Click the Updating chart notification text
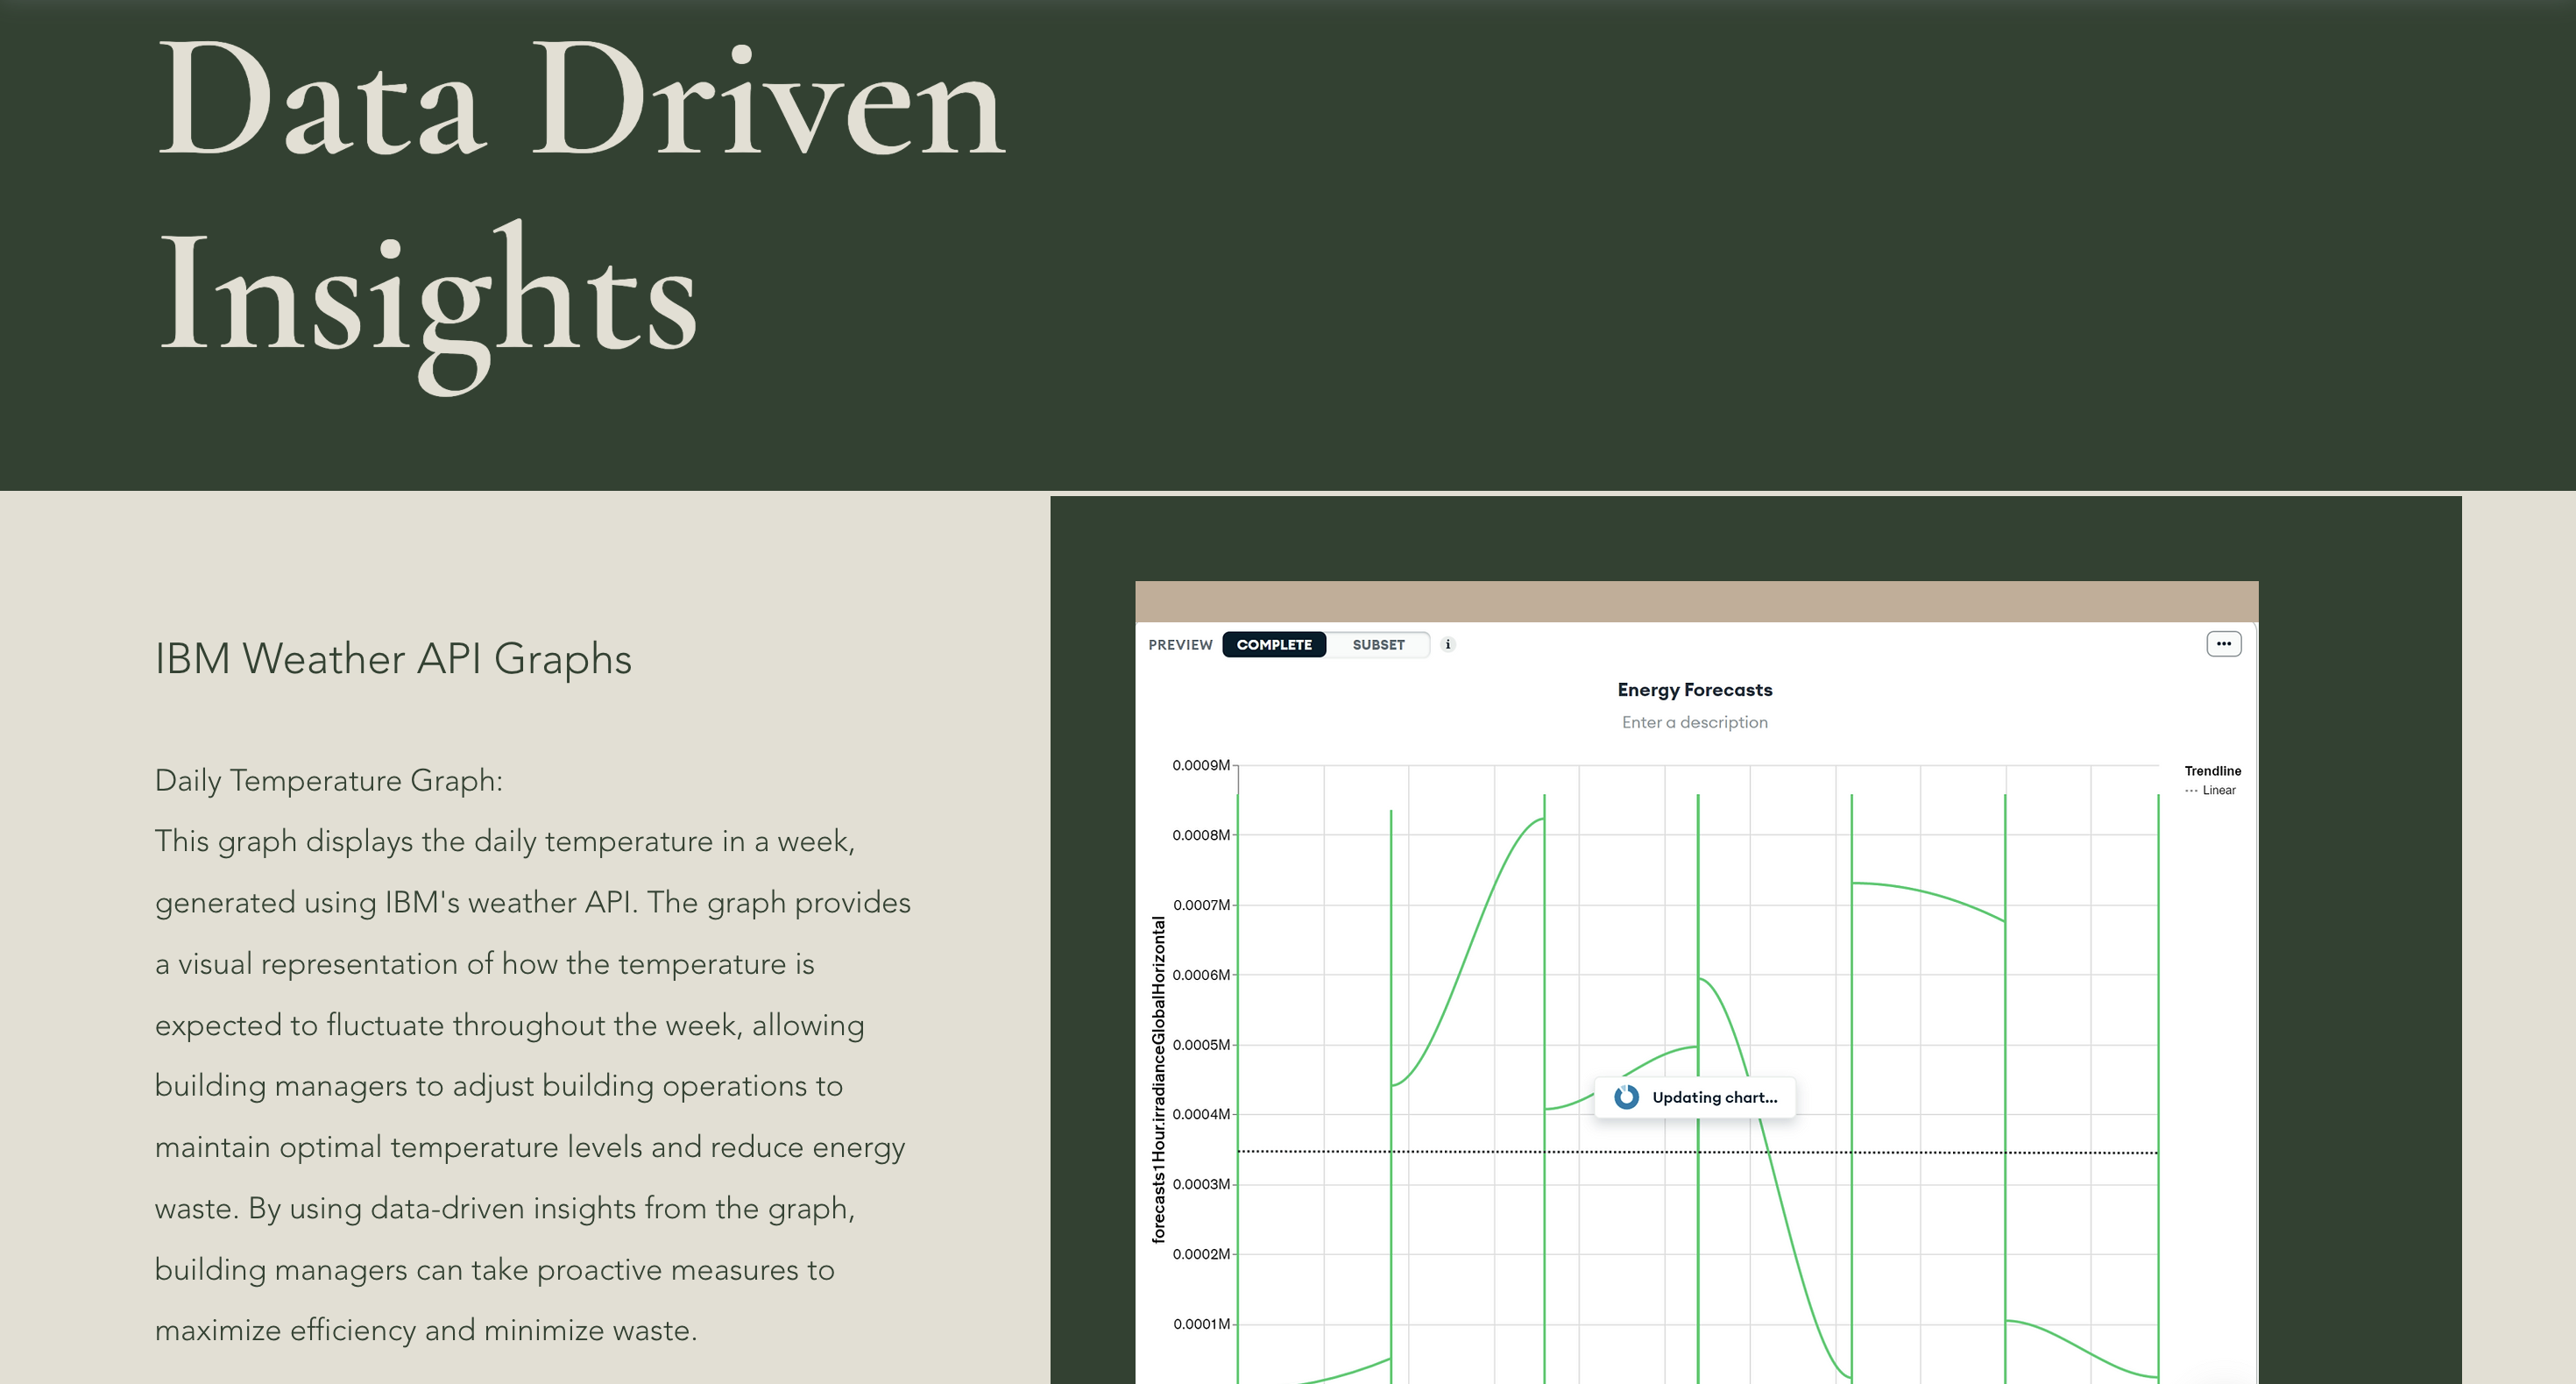 (1714, 1097)
